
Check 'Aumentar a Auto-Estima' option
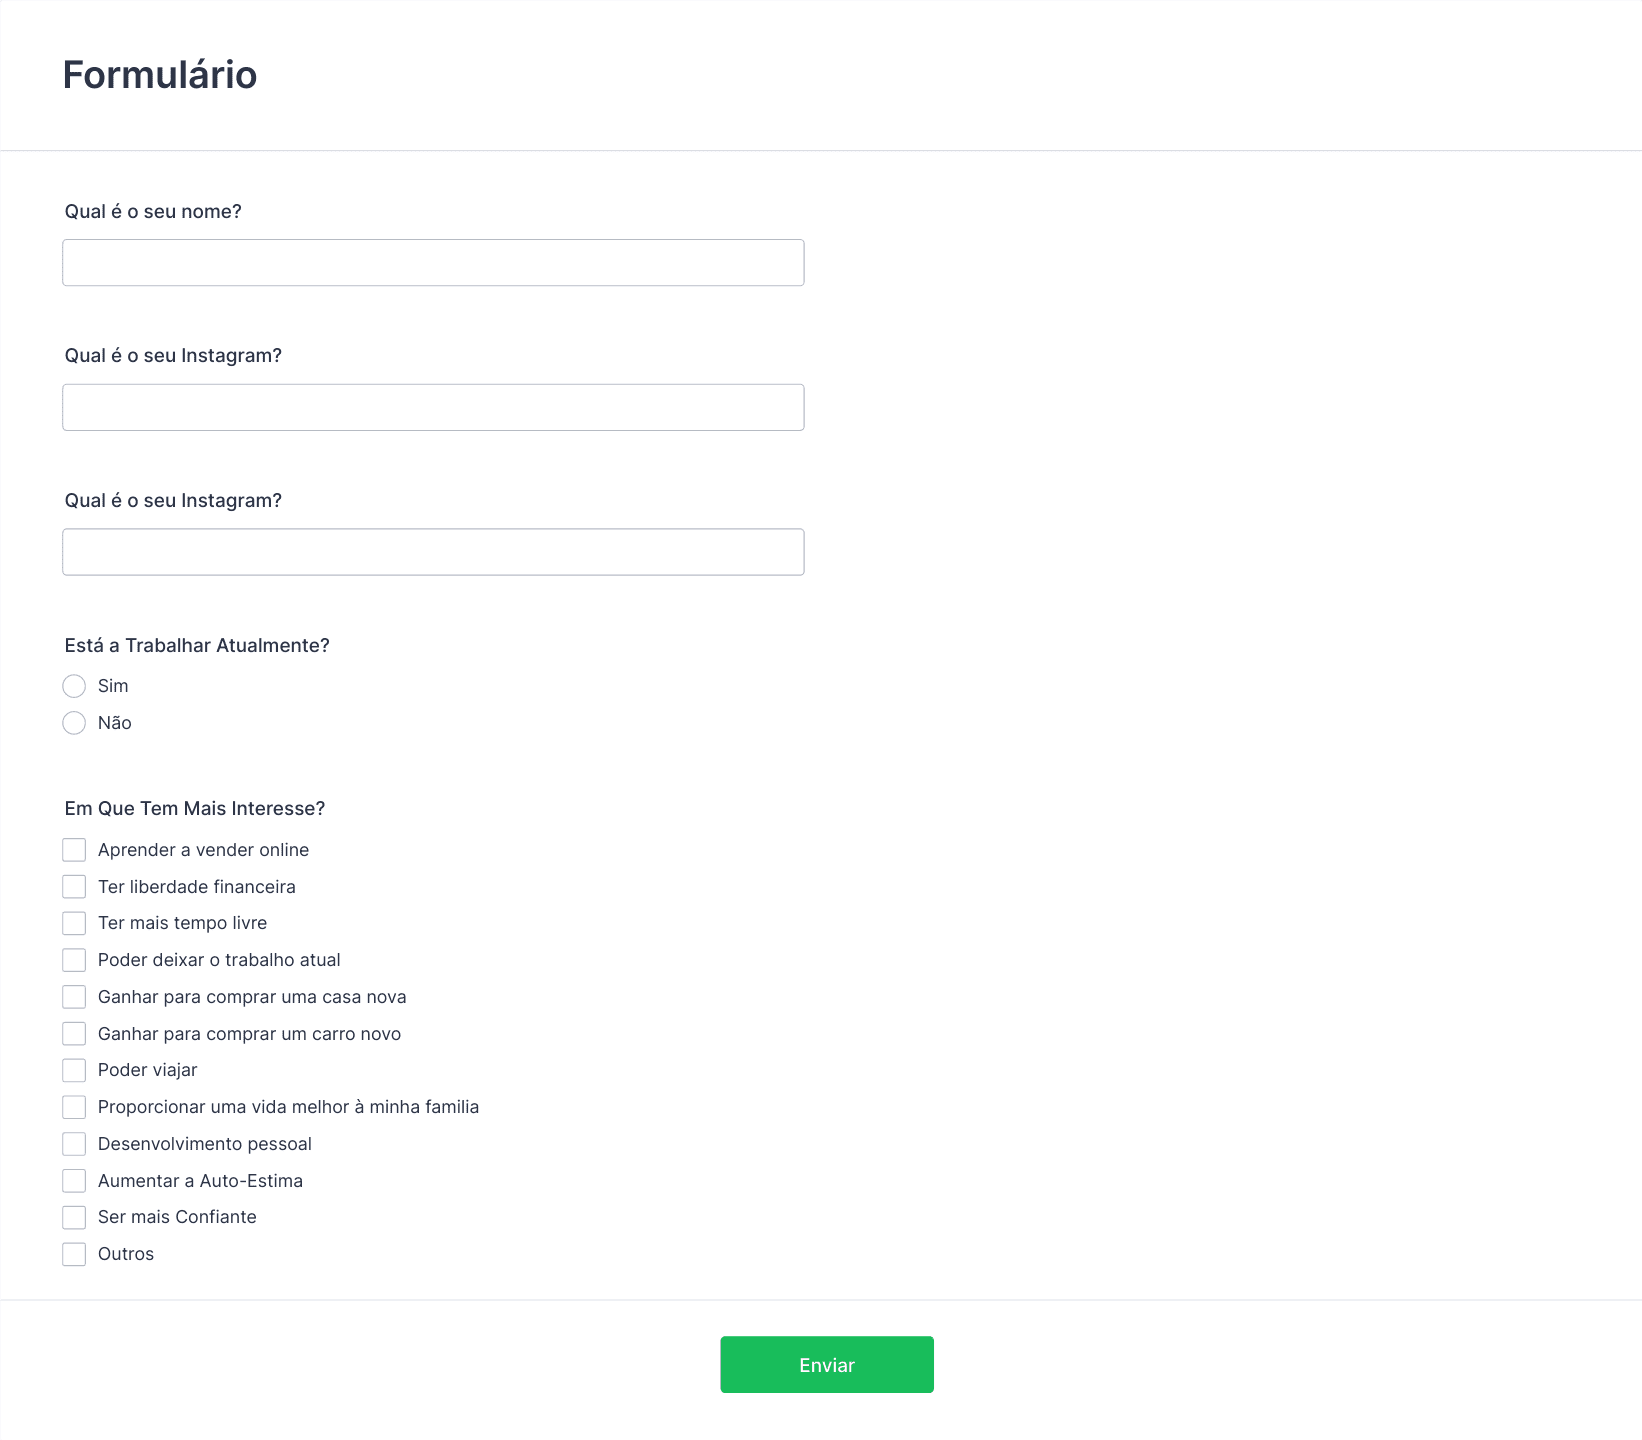point(74,1181)
